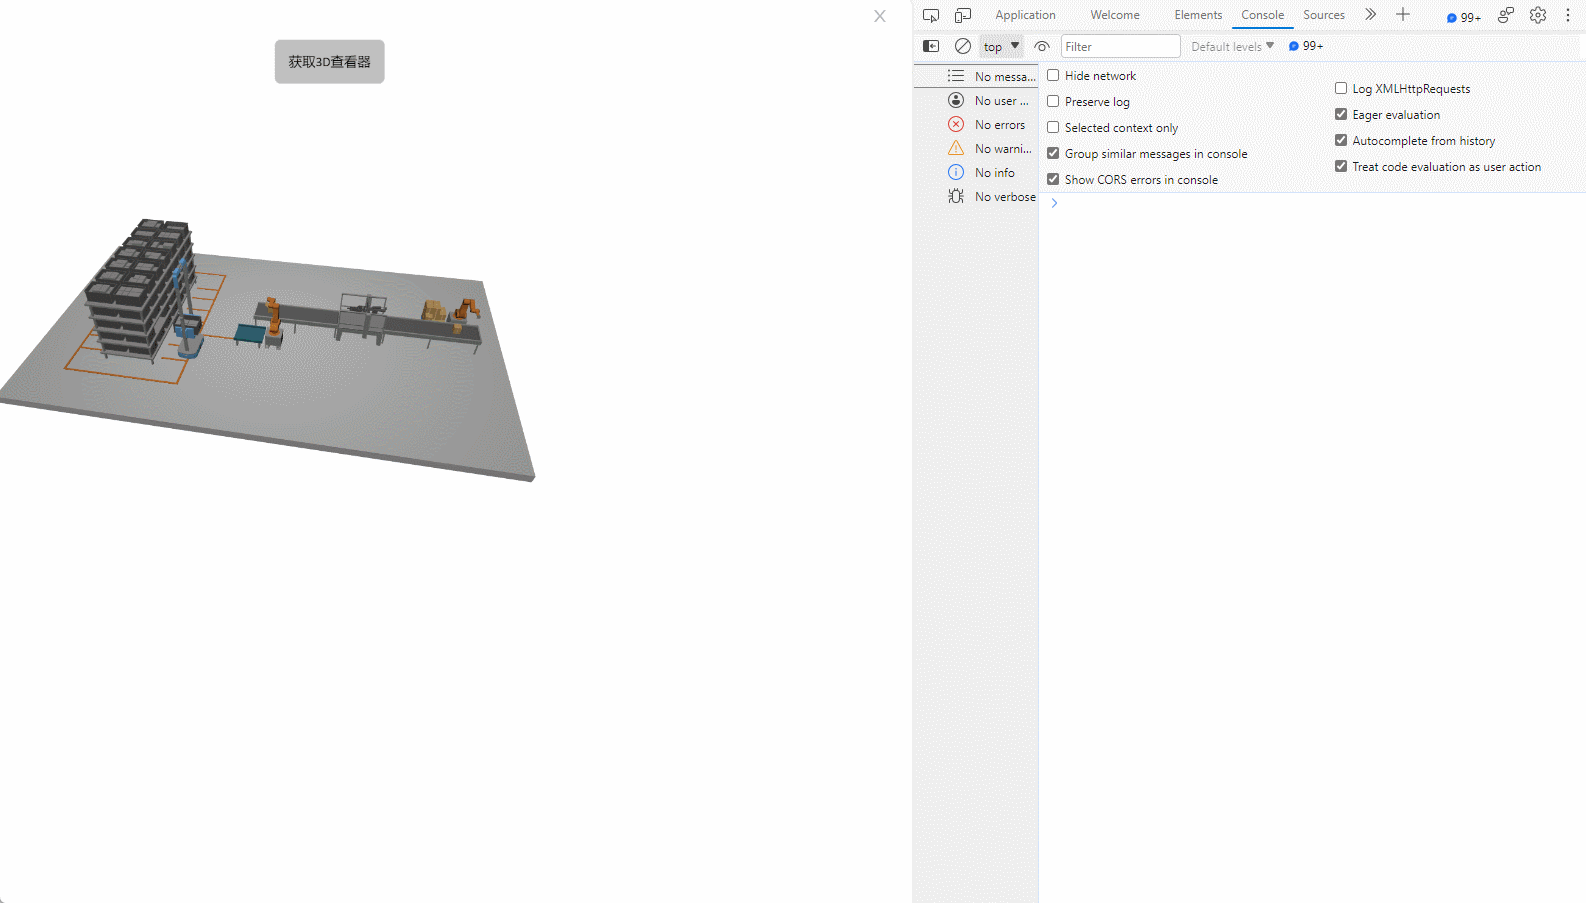The width and height of the screenshot is (1586, 903).
Task: Expand the Default levels dropdown
Action: click(x=1232, y=46)
